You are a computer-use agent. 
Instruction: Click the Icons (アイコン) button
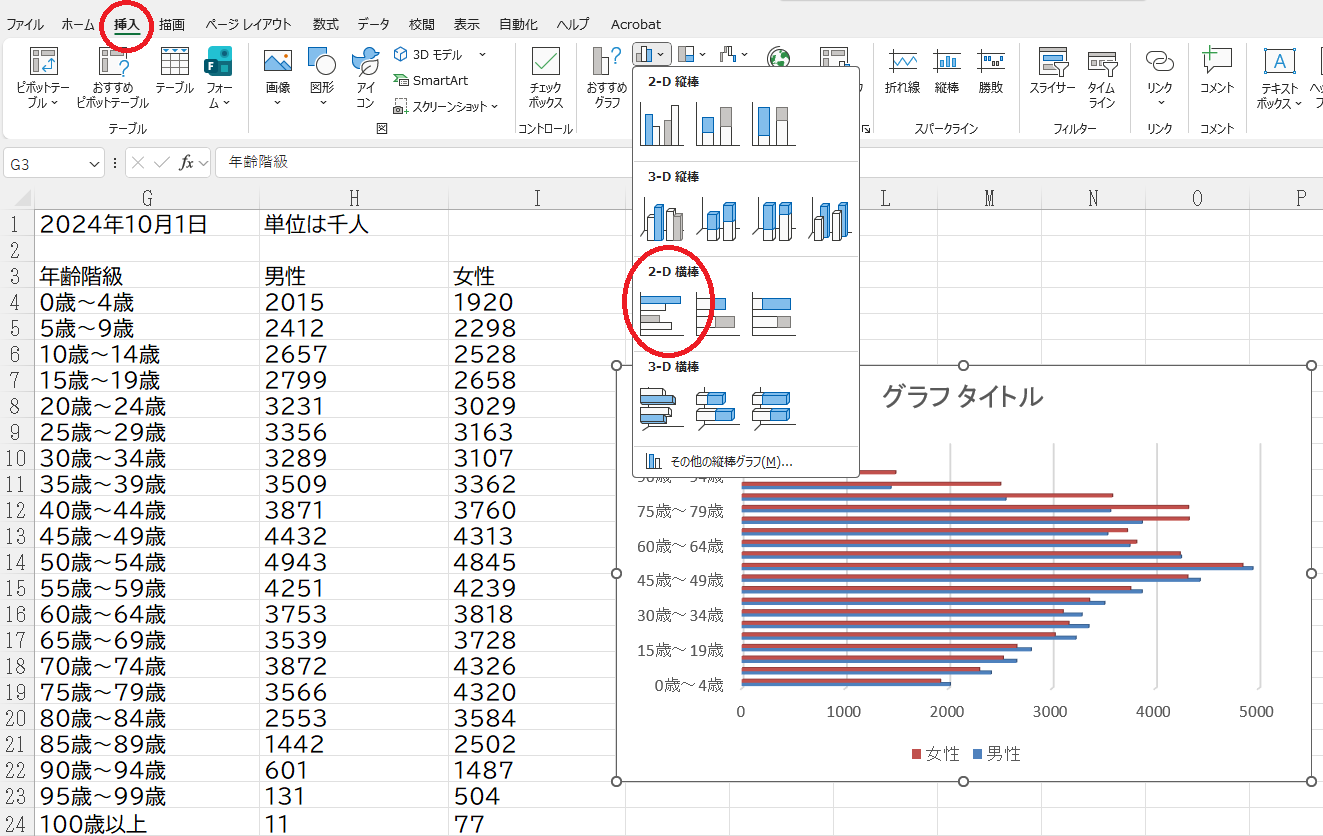coord(365,77)
